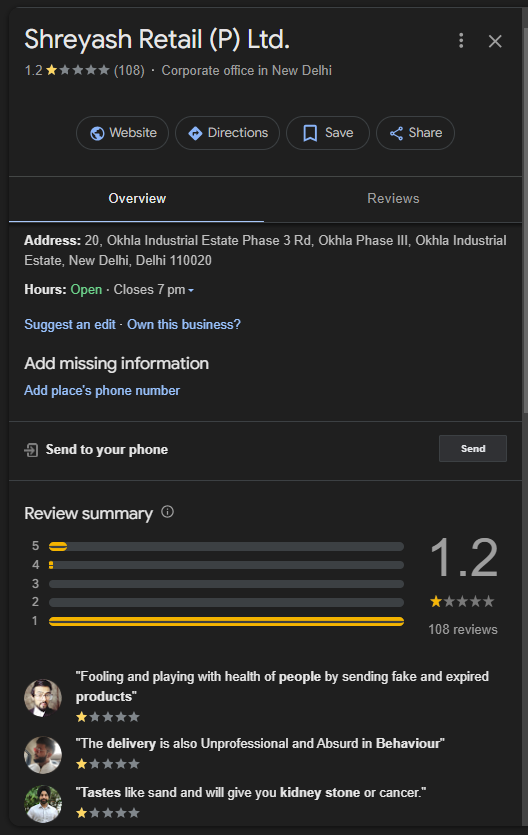Select the 5-star rating bar
528x835 pixels.
[226, 546]
